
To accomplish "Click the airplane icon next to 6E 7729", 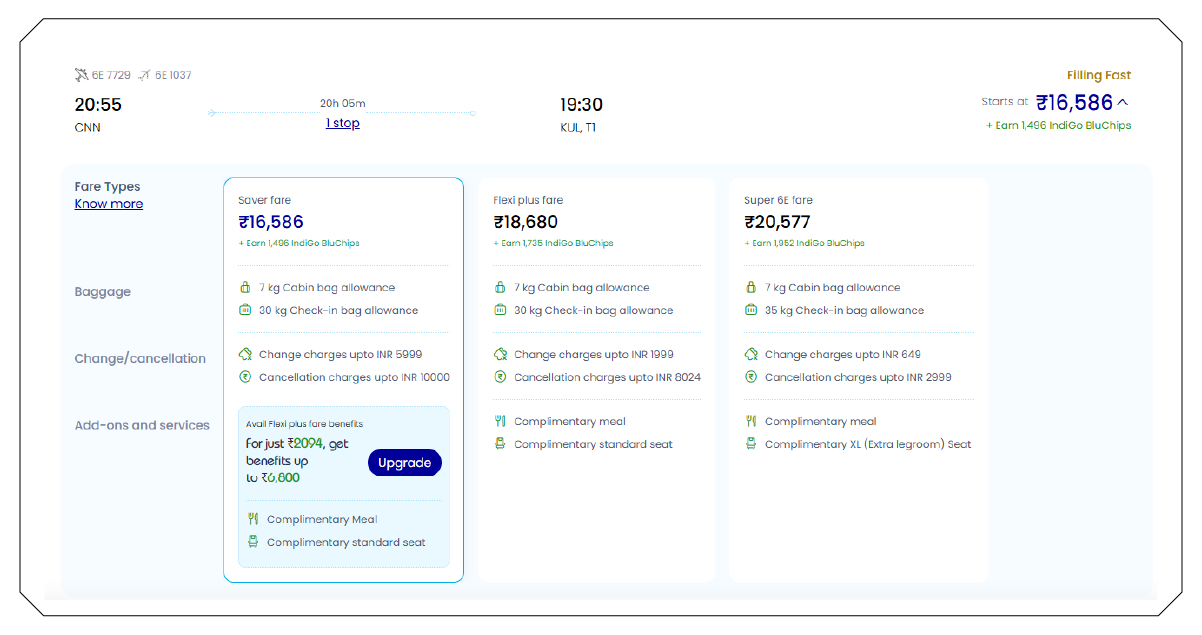I will click(81, 75).
